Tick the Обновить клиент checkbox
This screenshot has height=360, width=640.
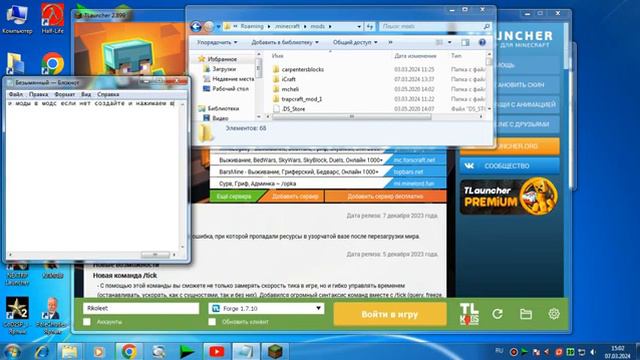point(212,322)
